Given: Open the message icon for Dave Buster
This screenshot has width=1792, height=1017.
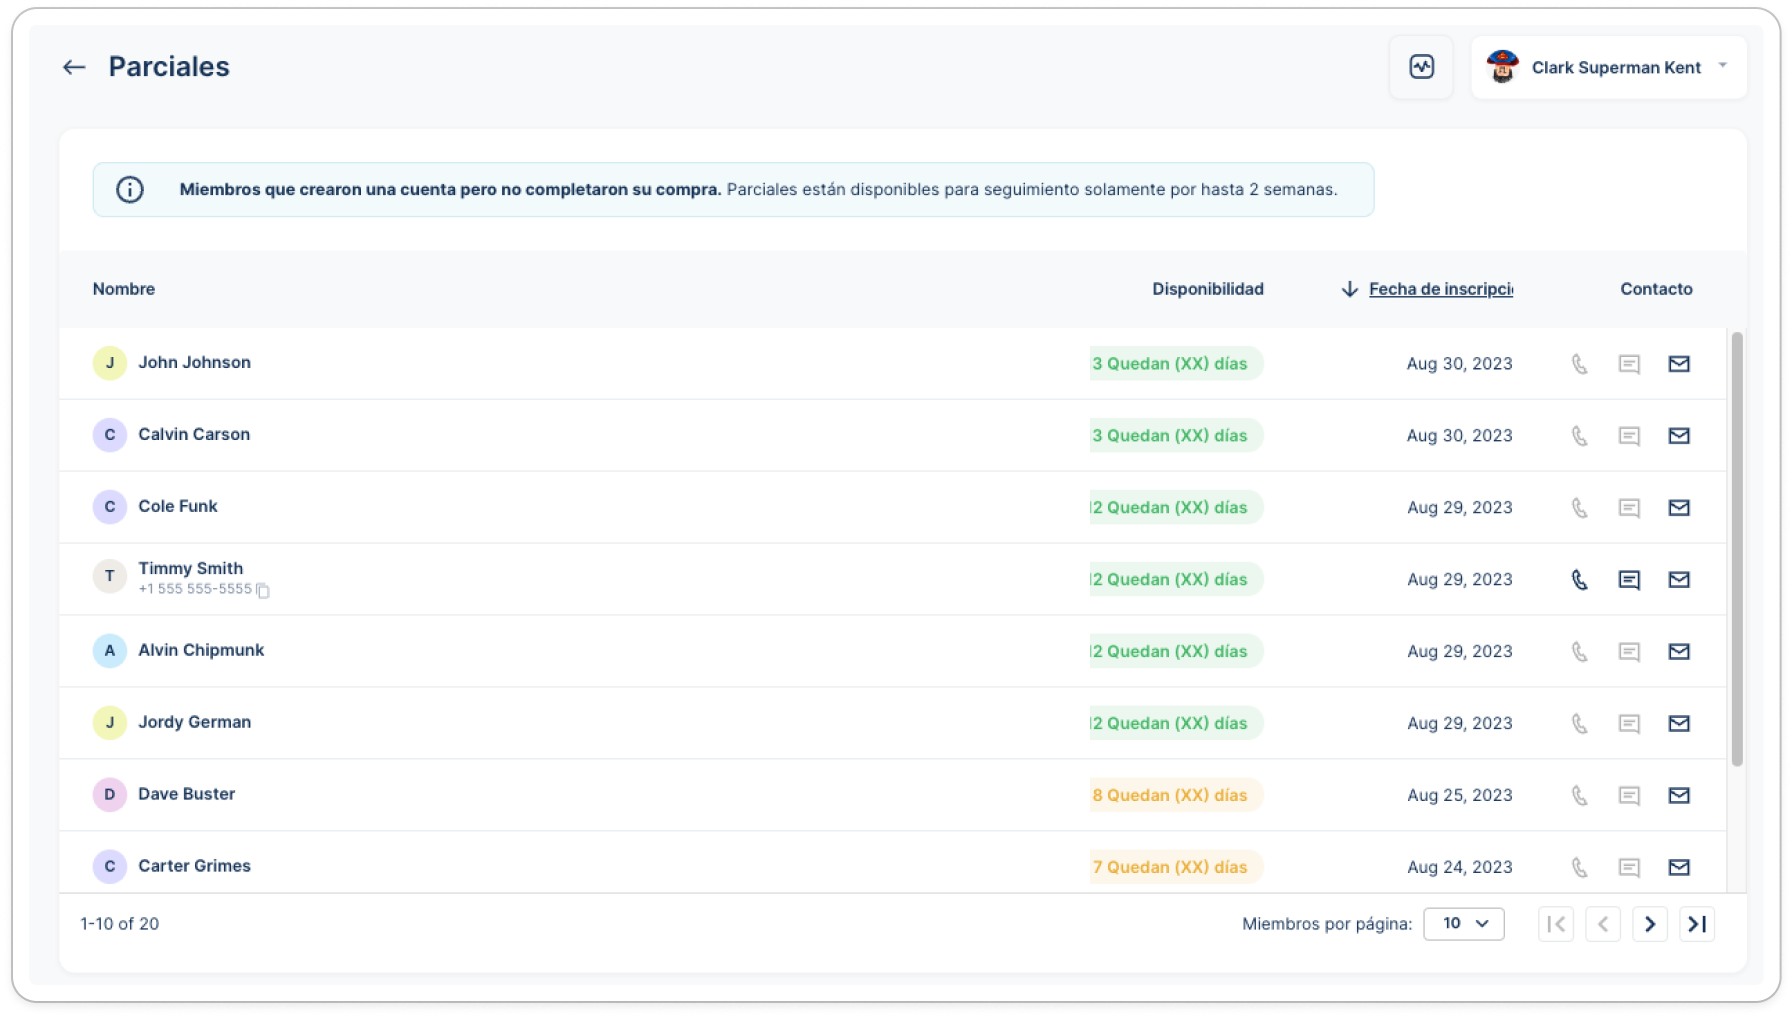Looking at the screenshot, I should (x=1629, y=796).
